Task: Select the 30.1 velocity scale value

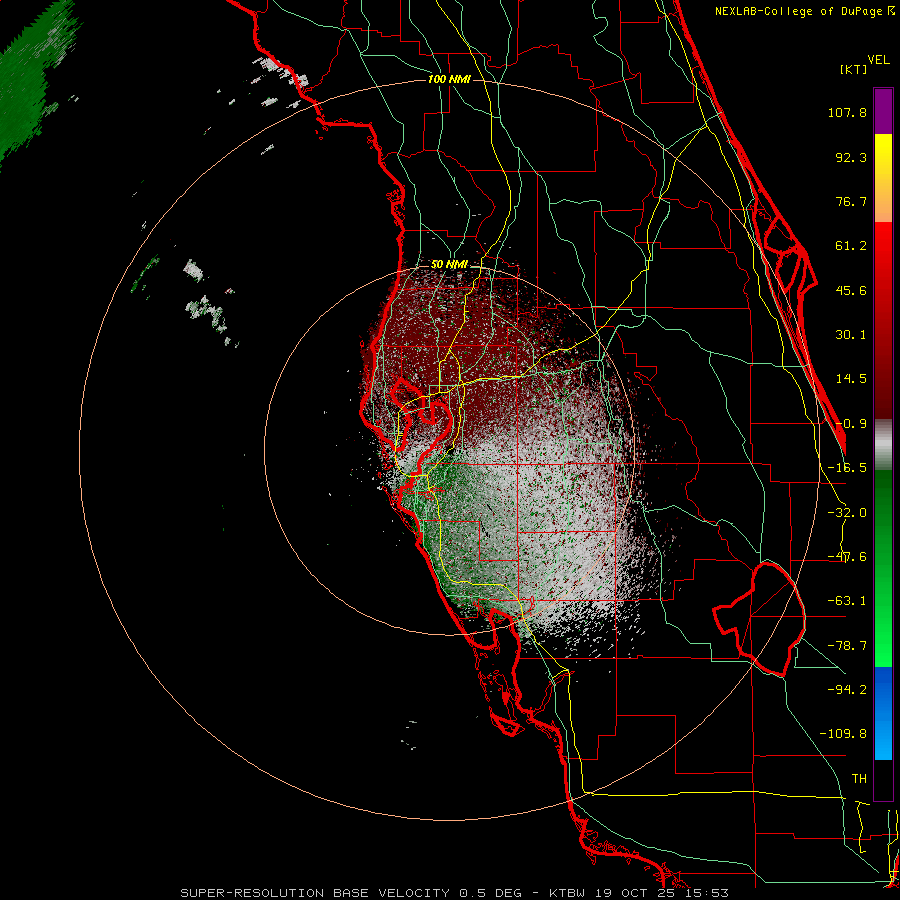Action: (x=851, y=335)
